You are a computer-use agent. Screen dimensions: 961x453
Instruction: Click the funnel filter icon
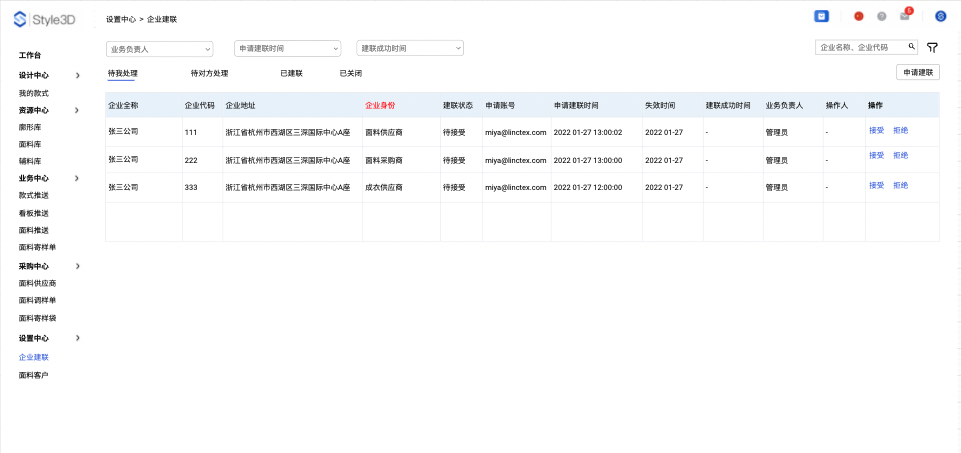tap(932, 47)
